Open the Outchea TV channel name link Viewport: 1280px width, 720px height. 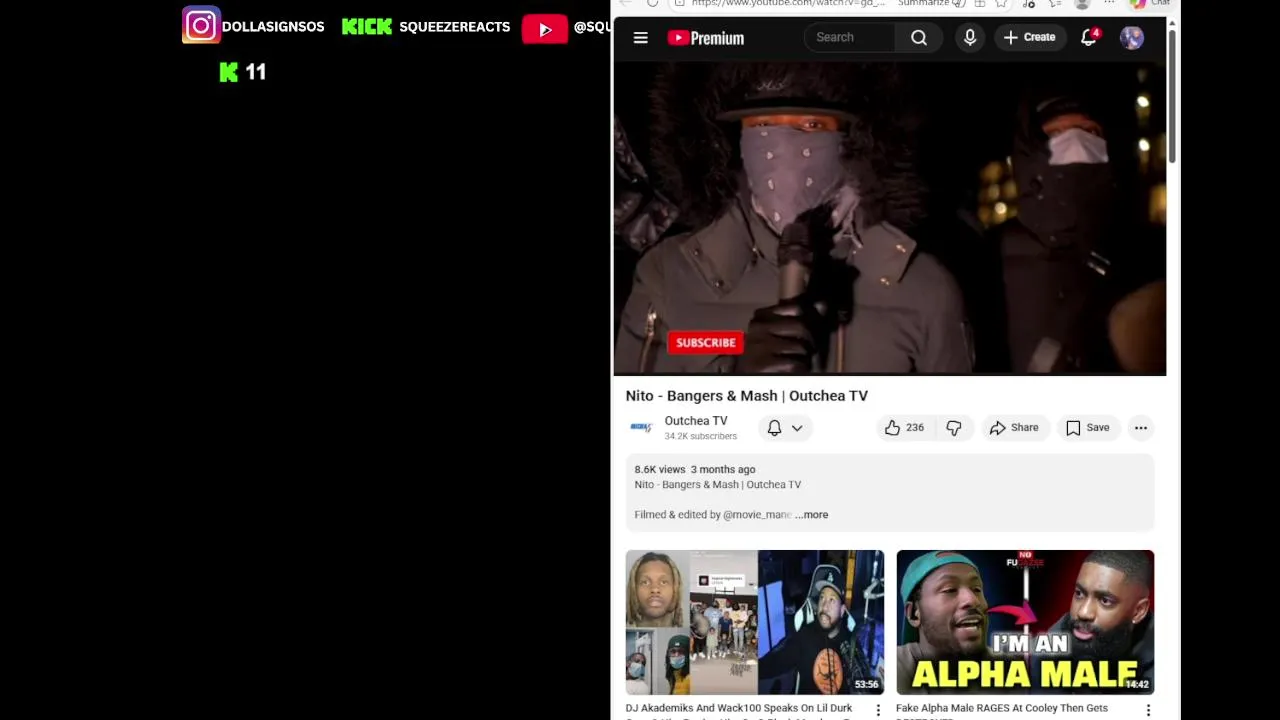pyautogui.click(x=696, y=421)
